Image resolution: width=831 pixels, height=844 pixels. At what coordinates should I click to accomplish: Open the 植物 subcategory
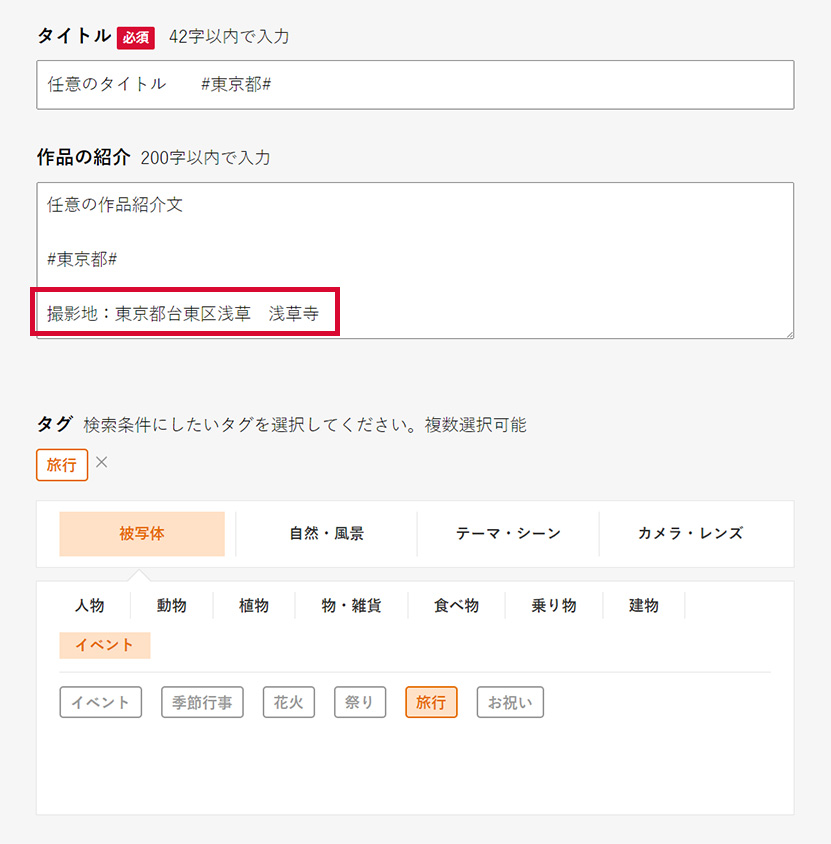click(252, 605)
